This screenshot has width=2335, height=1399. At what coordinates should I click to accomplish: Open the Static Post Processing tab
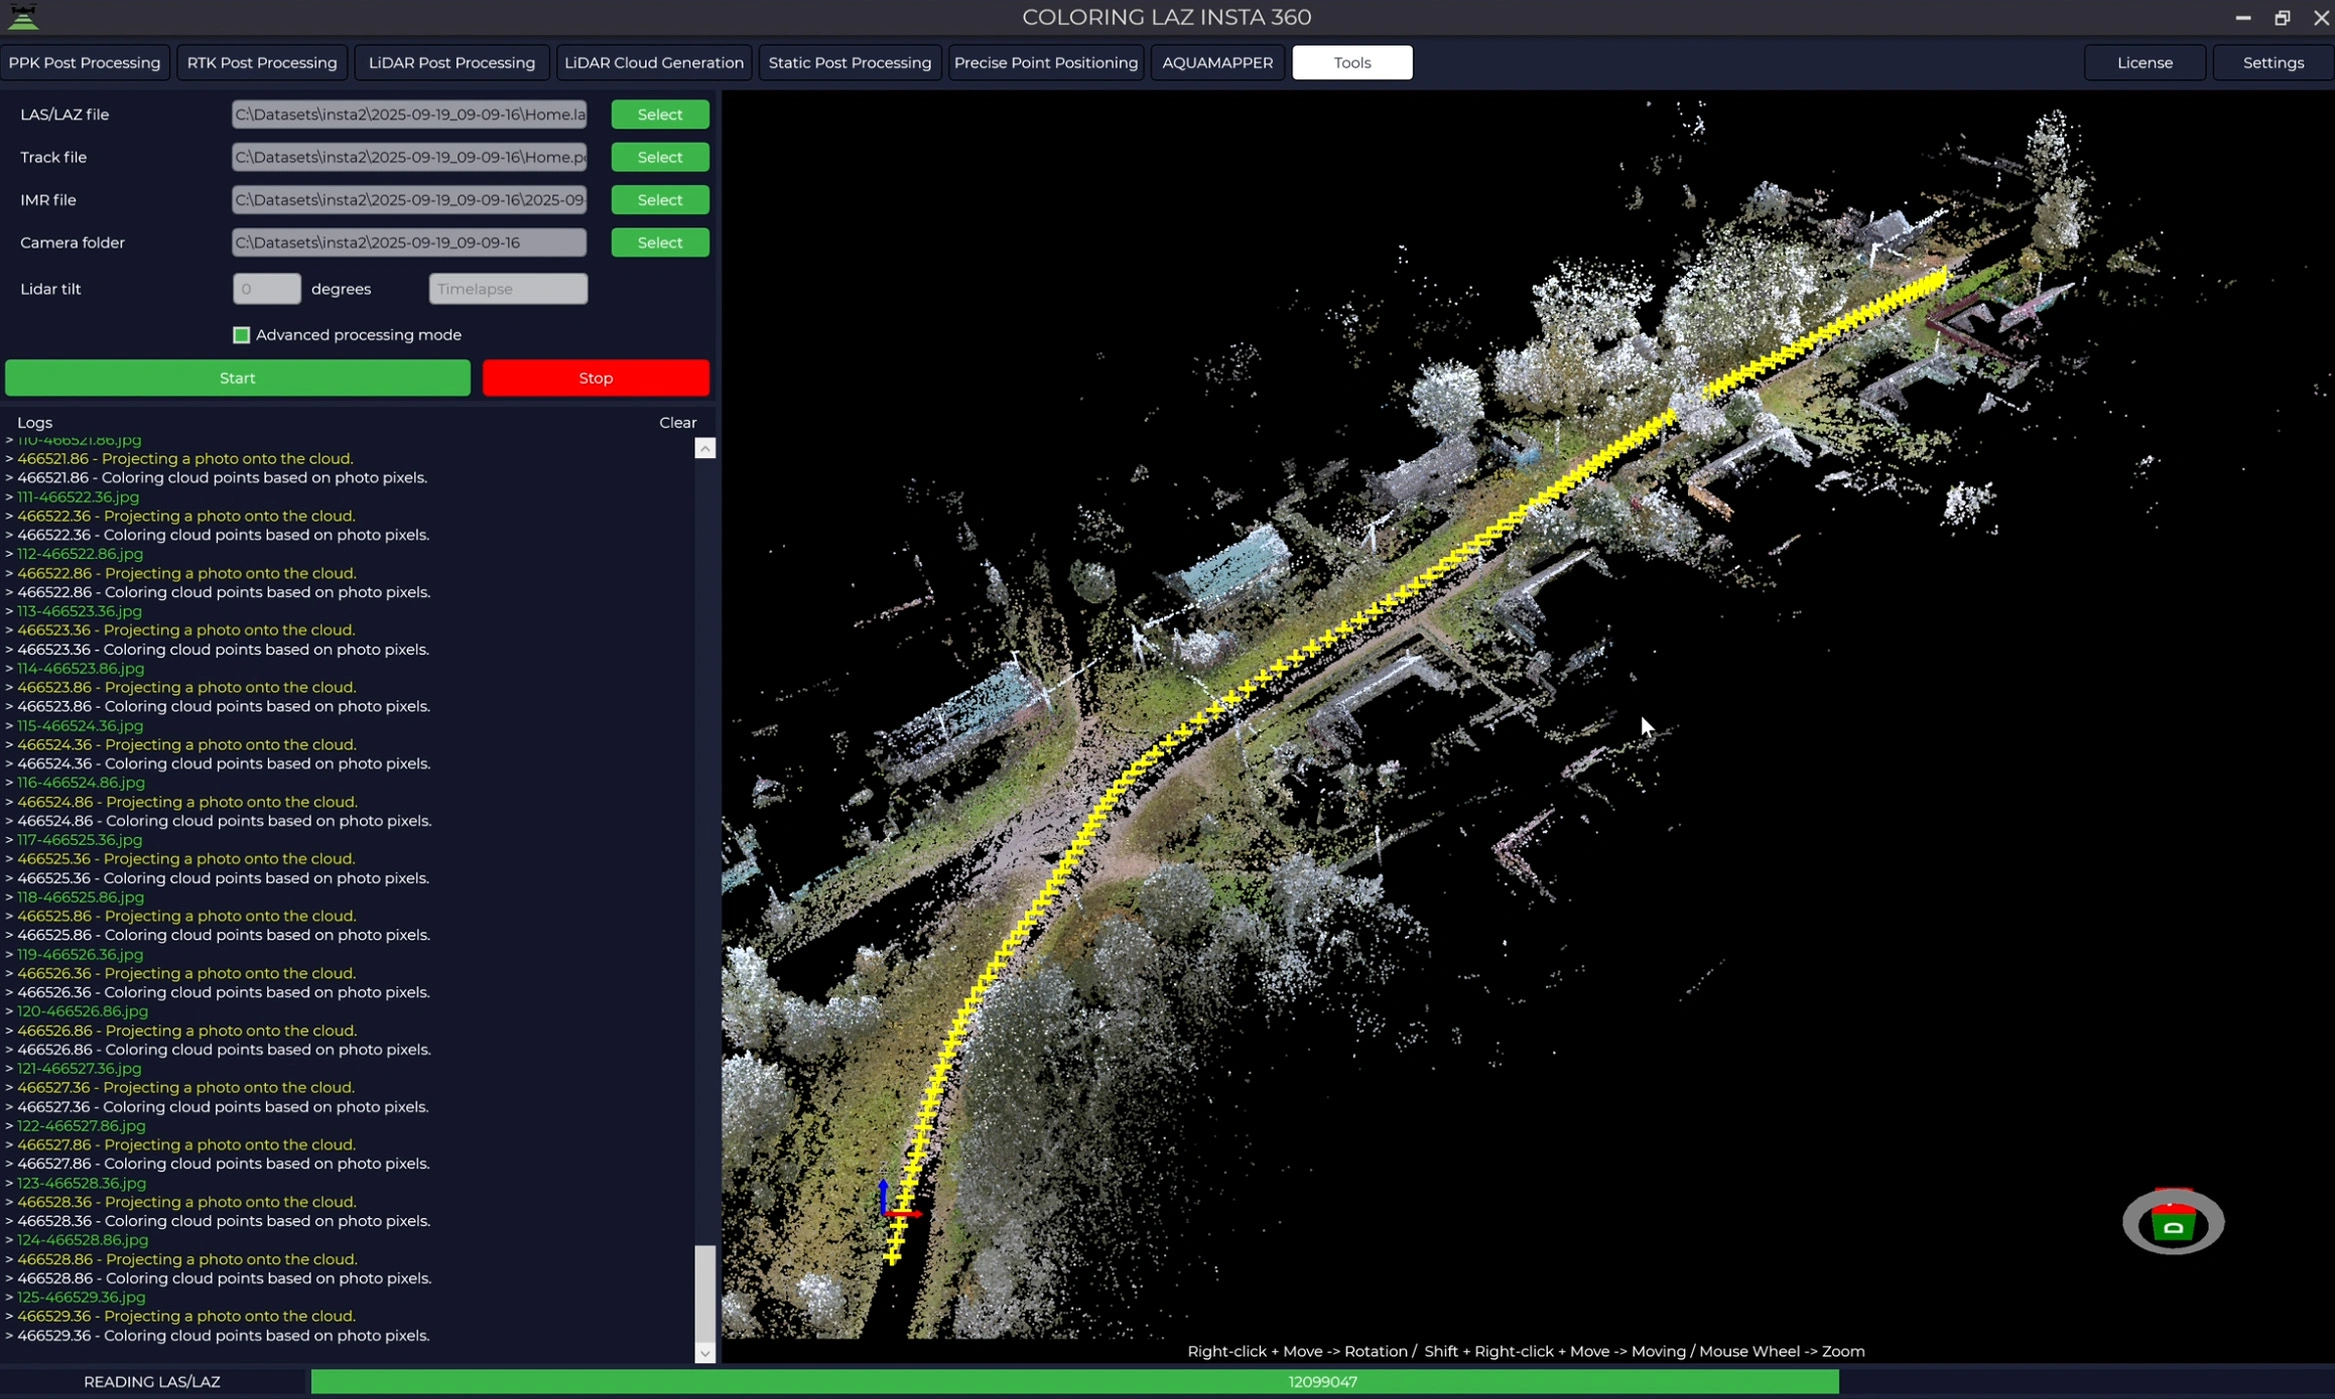coord(849,62)
